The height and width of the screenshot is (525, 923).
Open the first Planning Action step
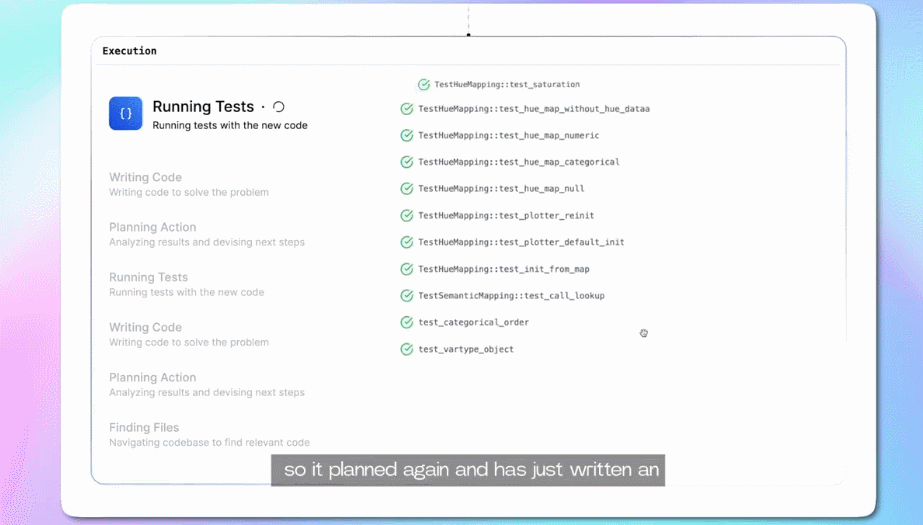pos(152,228)
